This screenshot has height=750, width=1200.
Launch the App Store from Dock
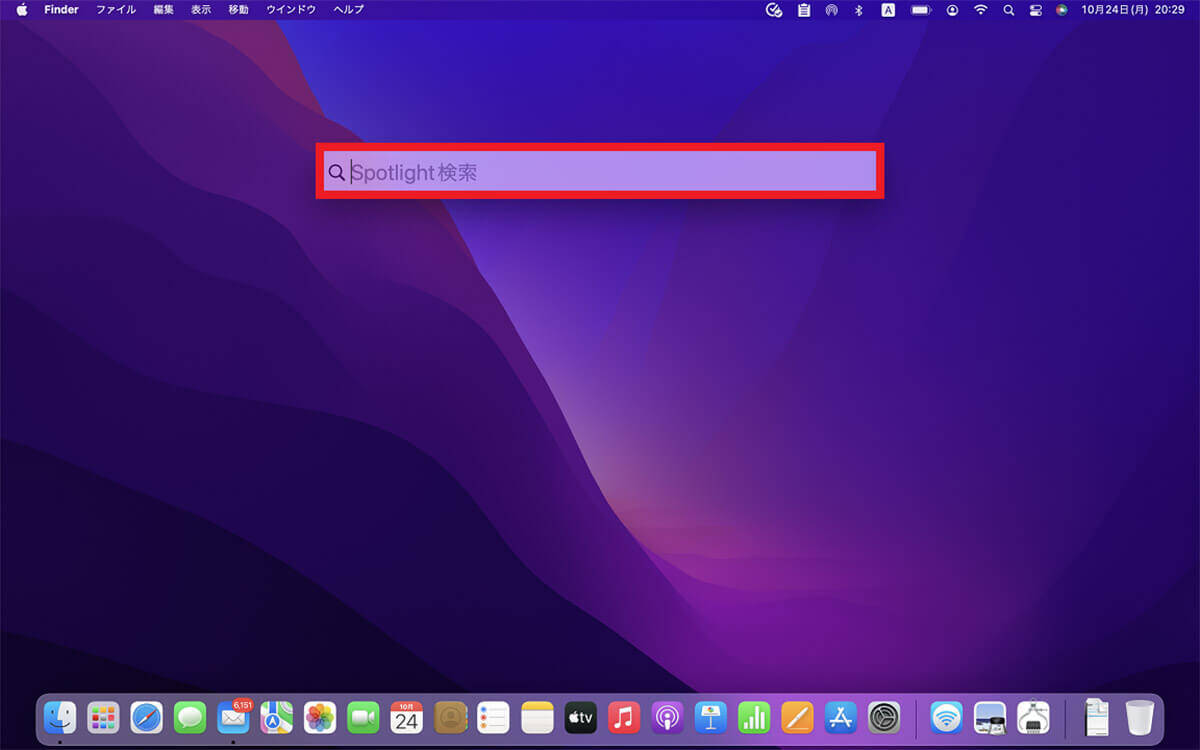840,717
